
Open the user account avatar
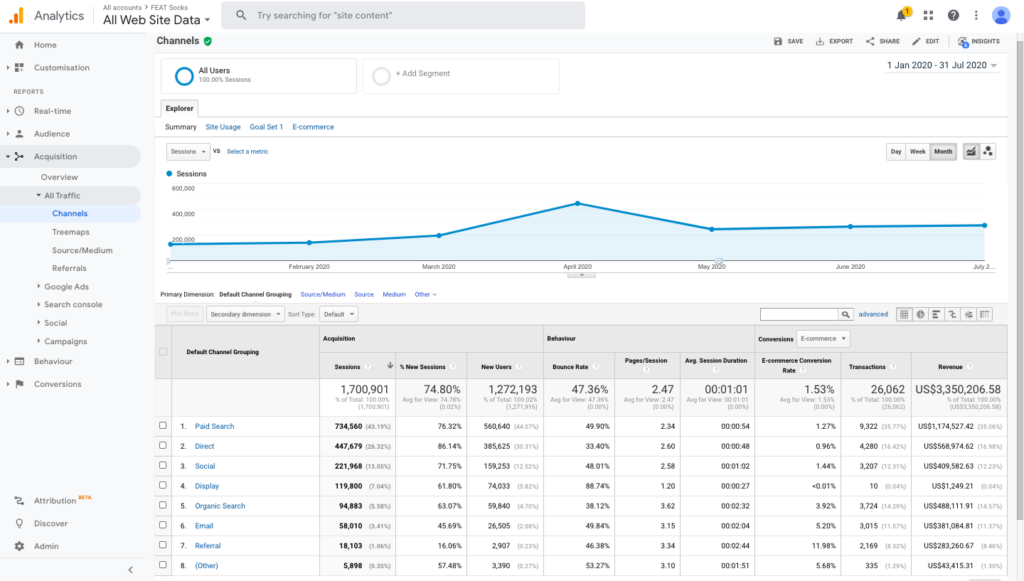(1000, 15)
